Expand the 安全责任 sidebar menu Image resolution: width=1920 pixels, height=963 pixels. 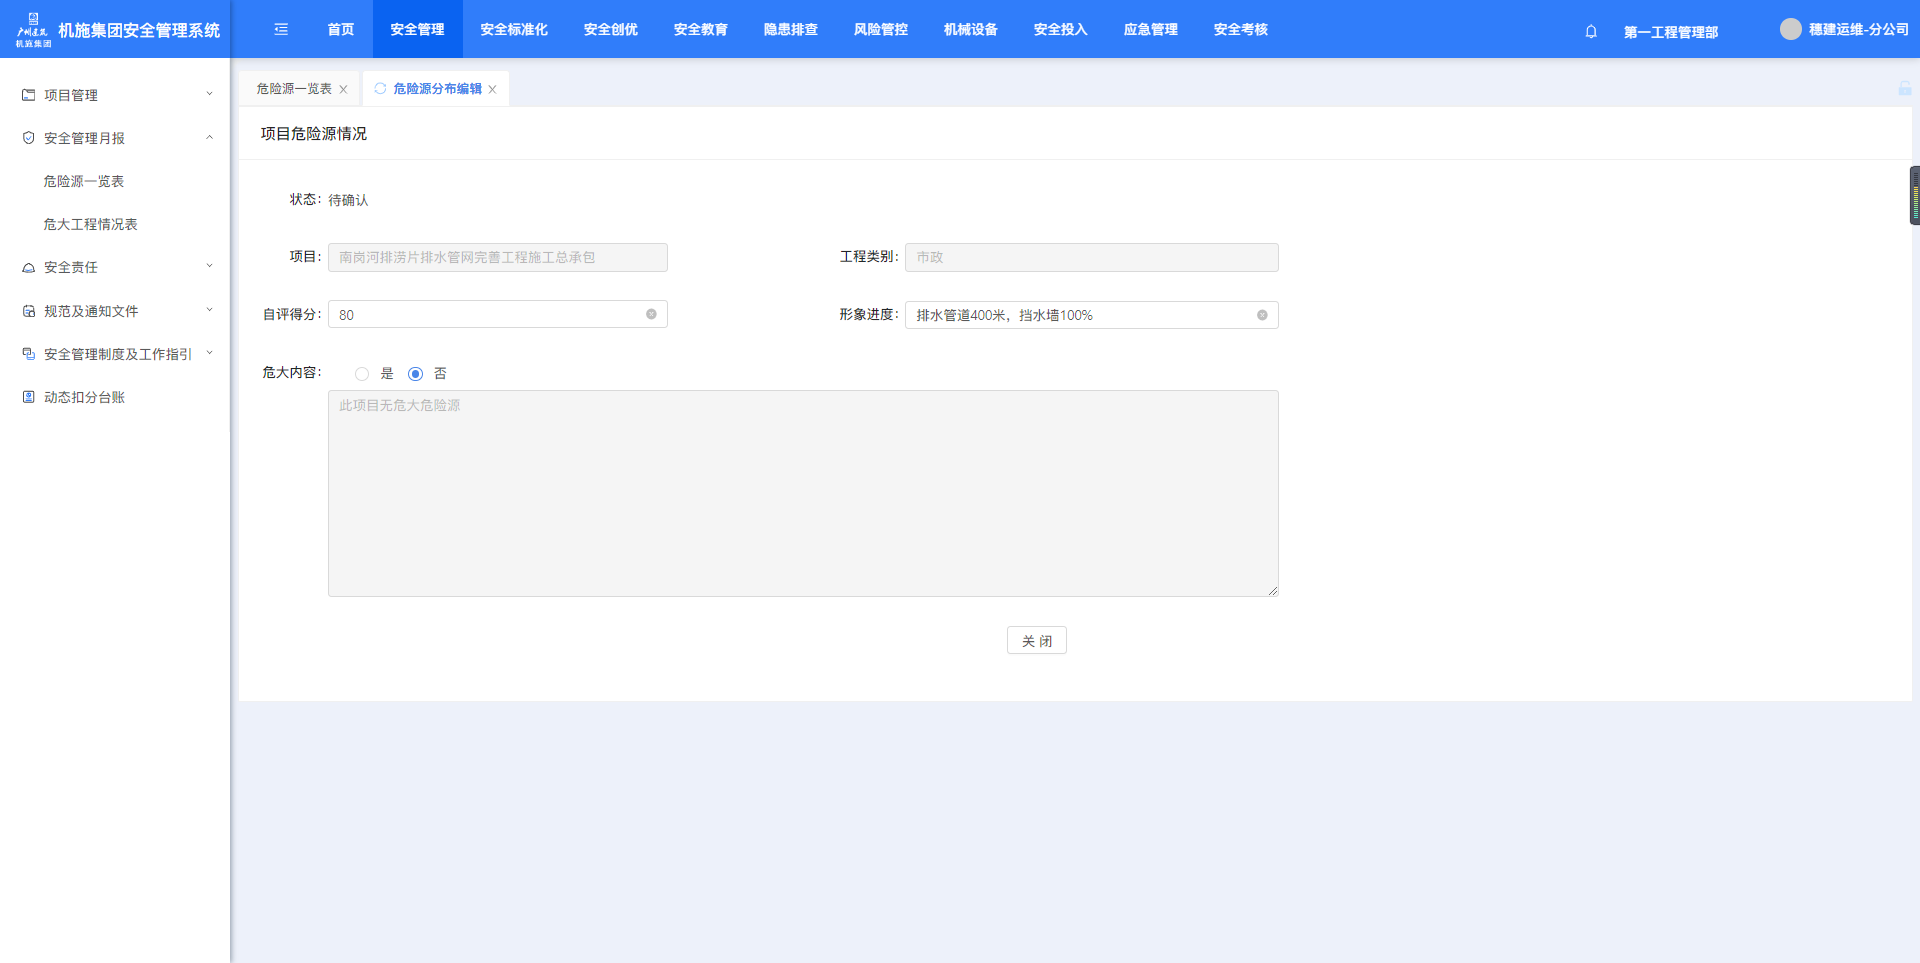pos(115,268)
